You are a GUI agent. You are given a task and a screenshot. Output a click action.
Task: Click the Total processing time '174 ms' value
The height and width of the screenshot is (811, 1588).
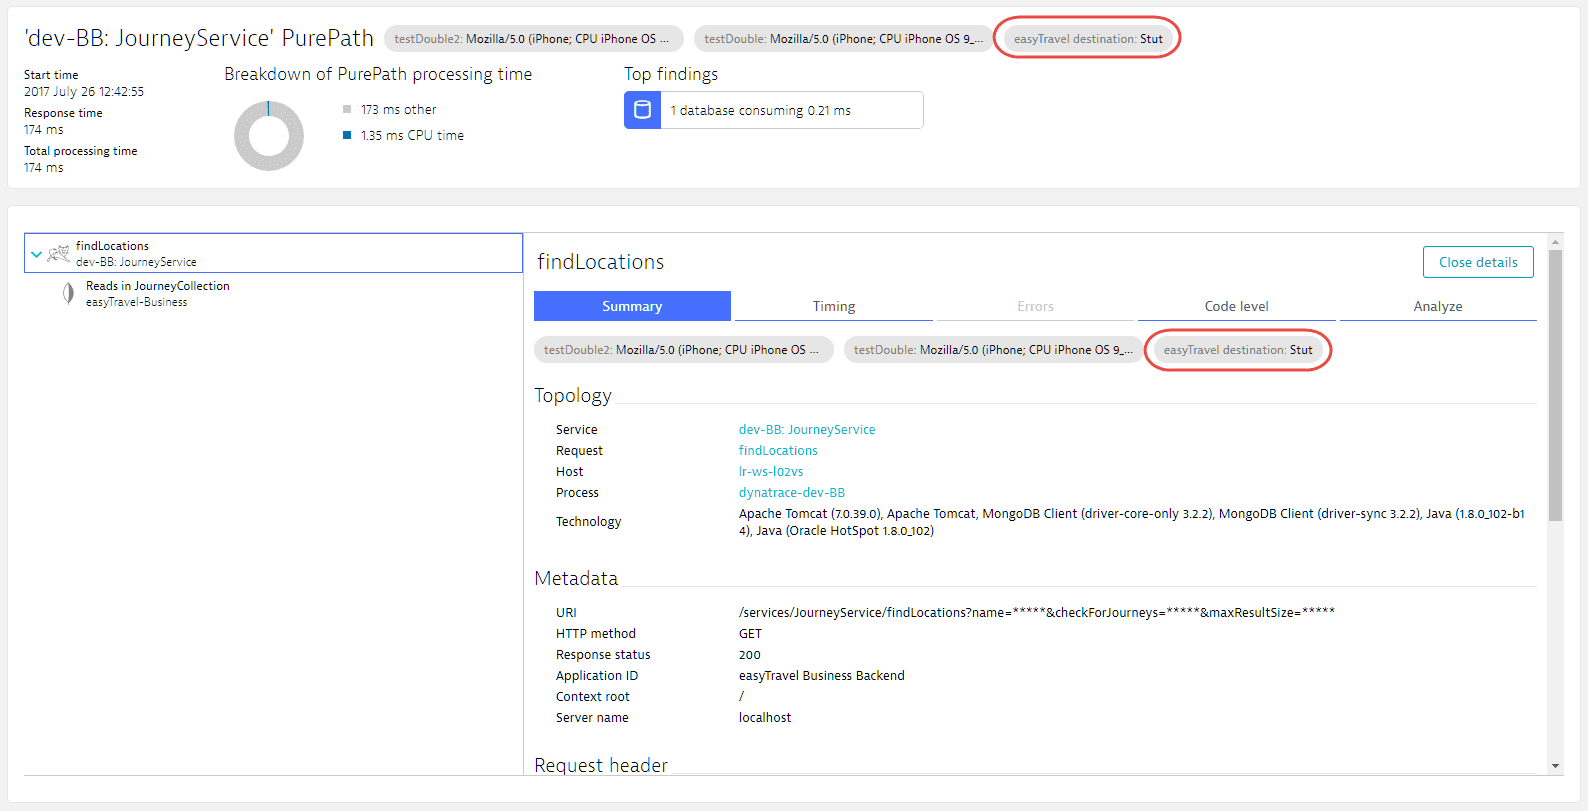(x=44, y=168)
